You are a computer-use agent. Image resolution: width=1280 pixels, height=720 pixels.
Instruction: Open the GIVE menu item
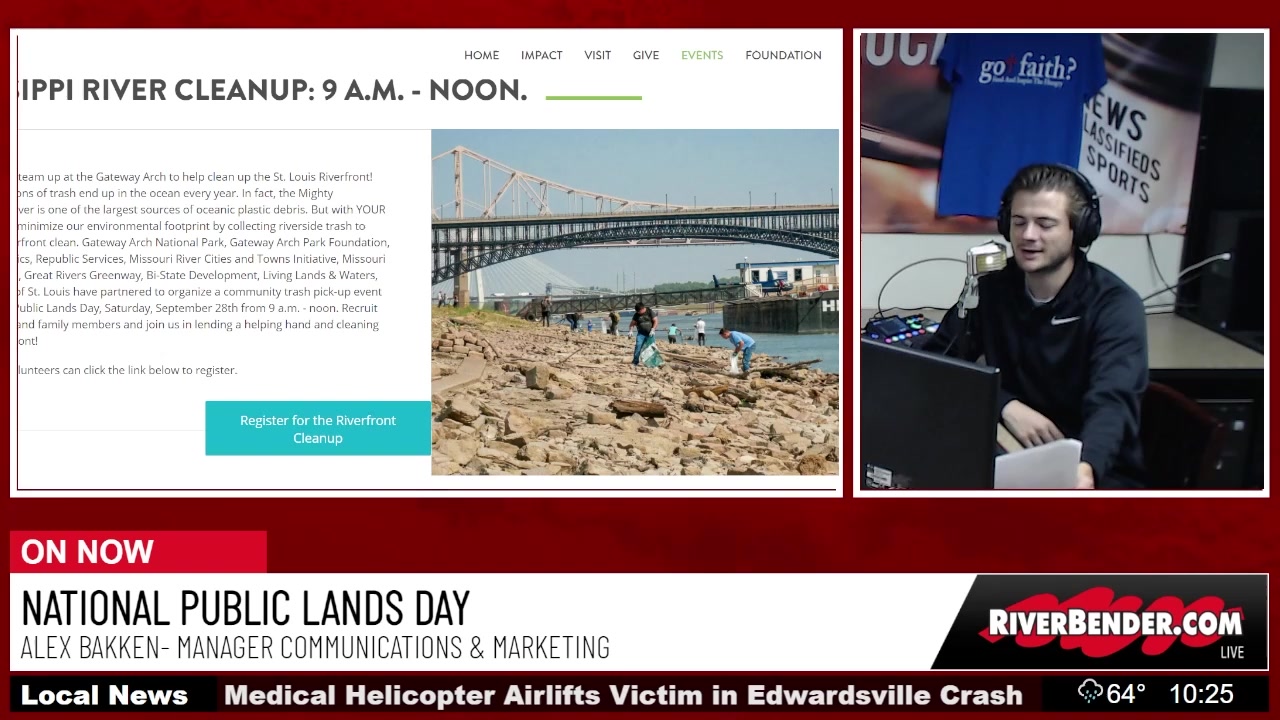tap(646, 55)
